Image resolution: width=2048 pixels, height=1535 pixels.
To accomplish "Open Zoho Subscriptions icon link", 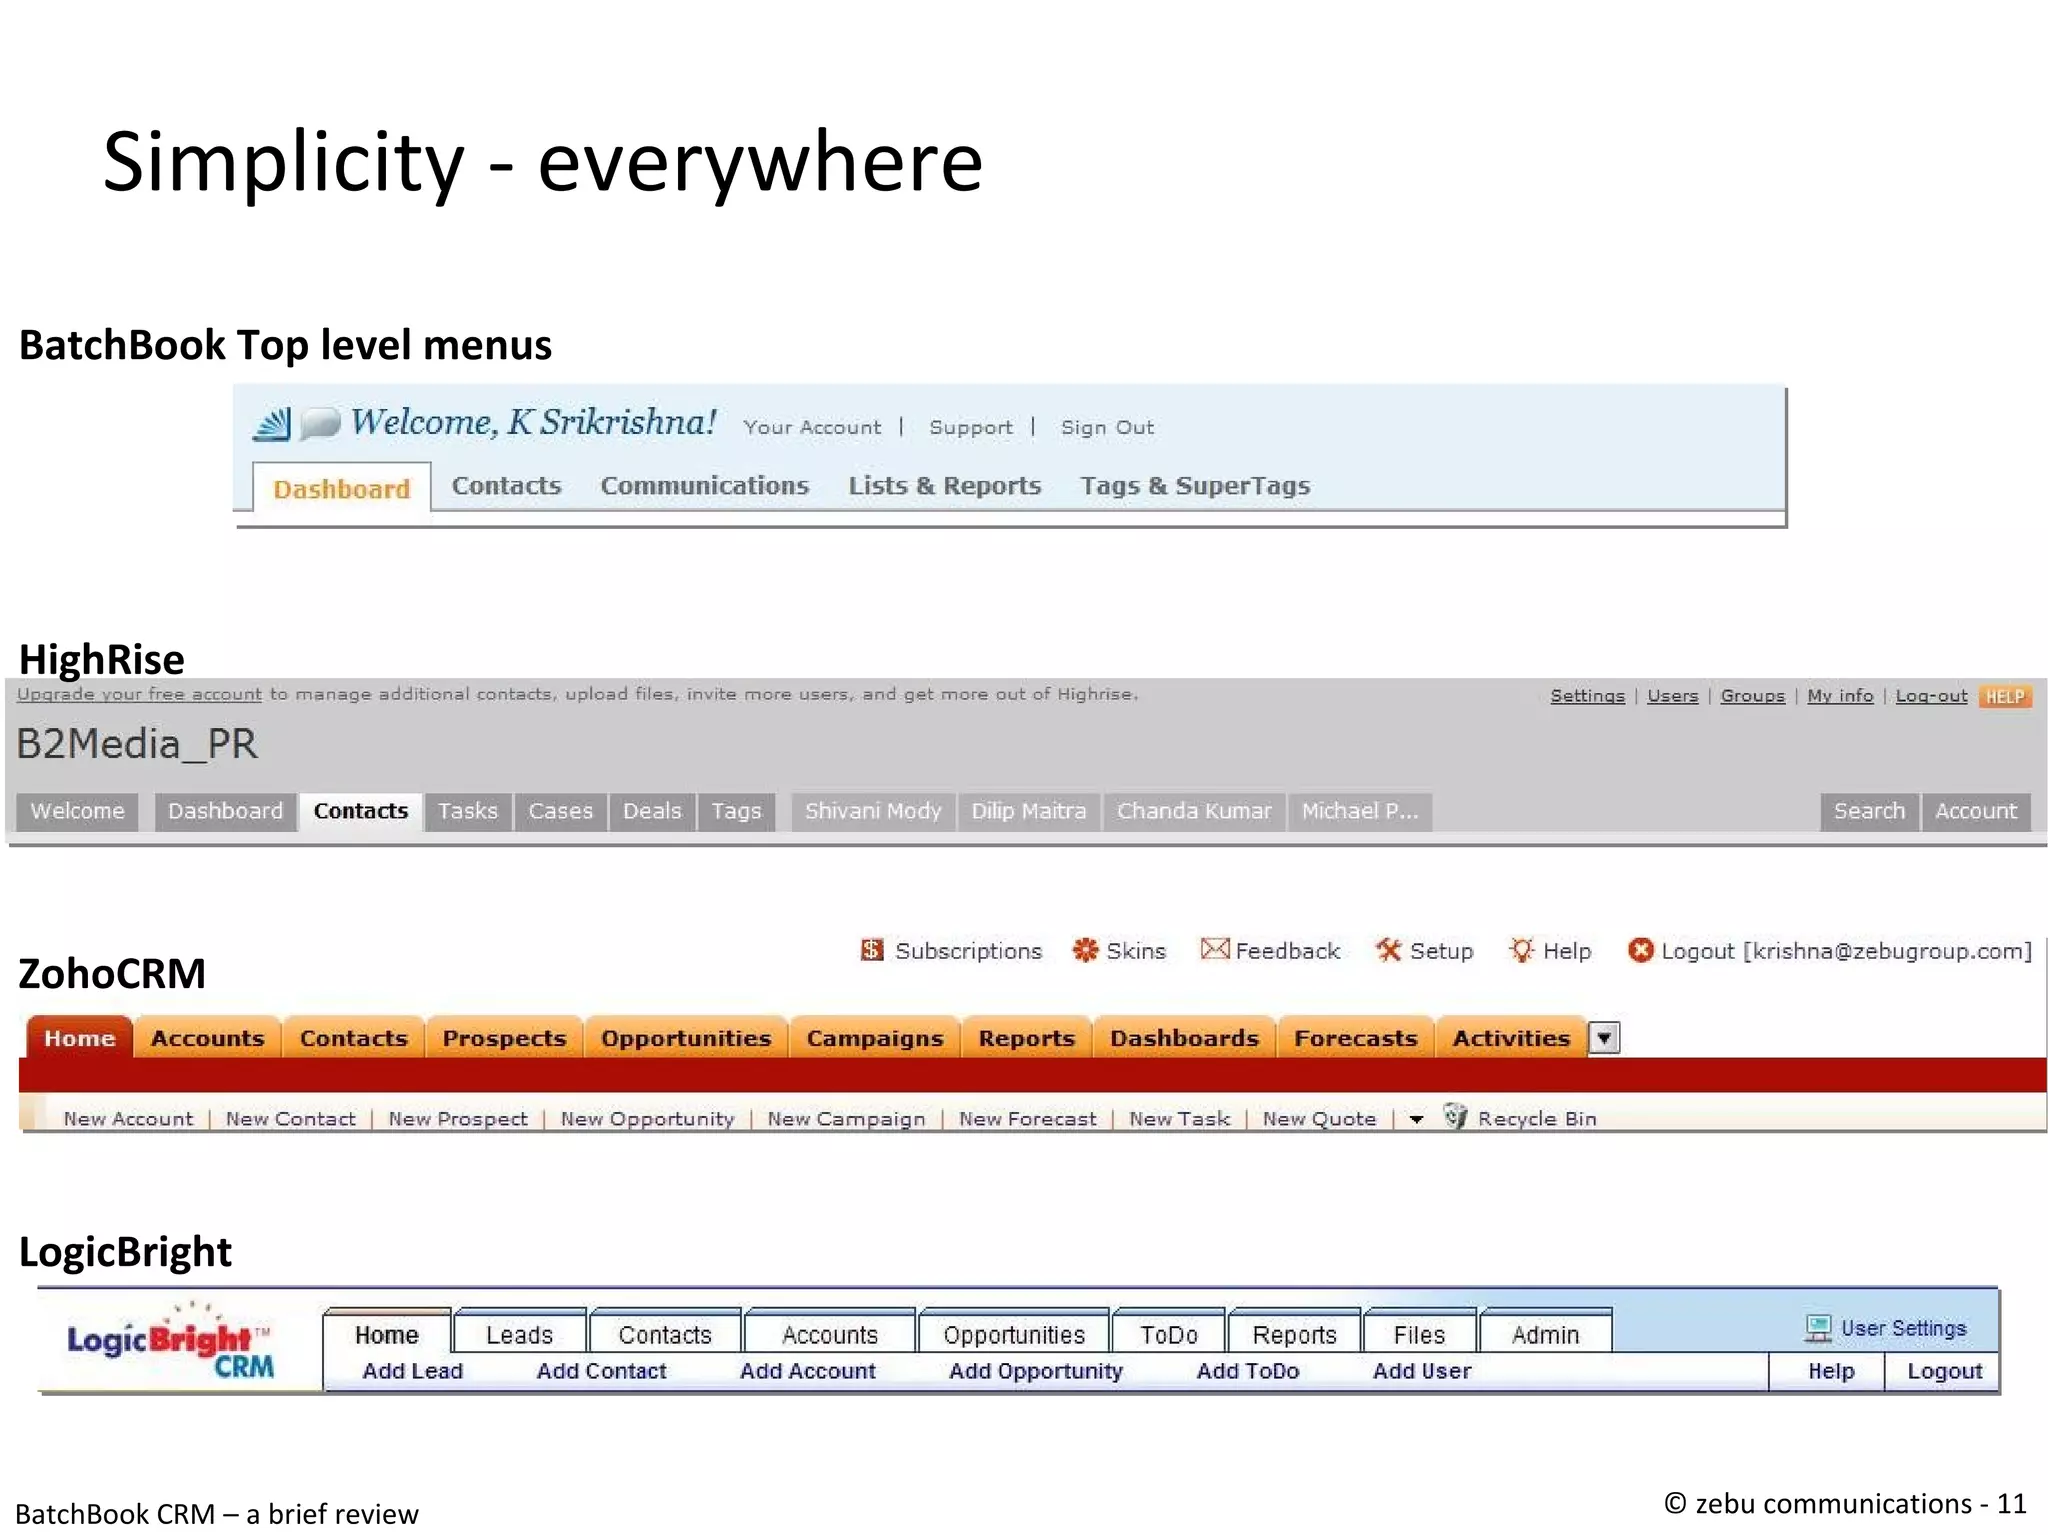I will 872,950.
